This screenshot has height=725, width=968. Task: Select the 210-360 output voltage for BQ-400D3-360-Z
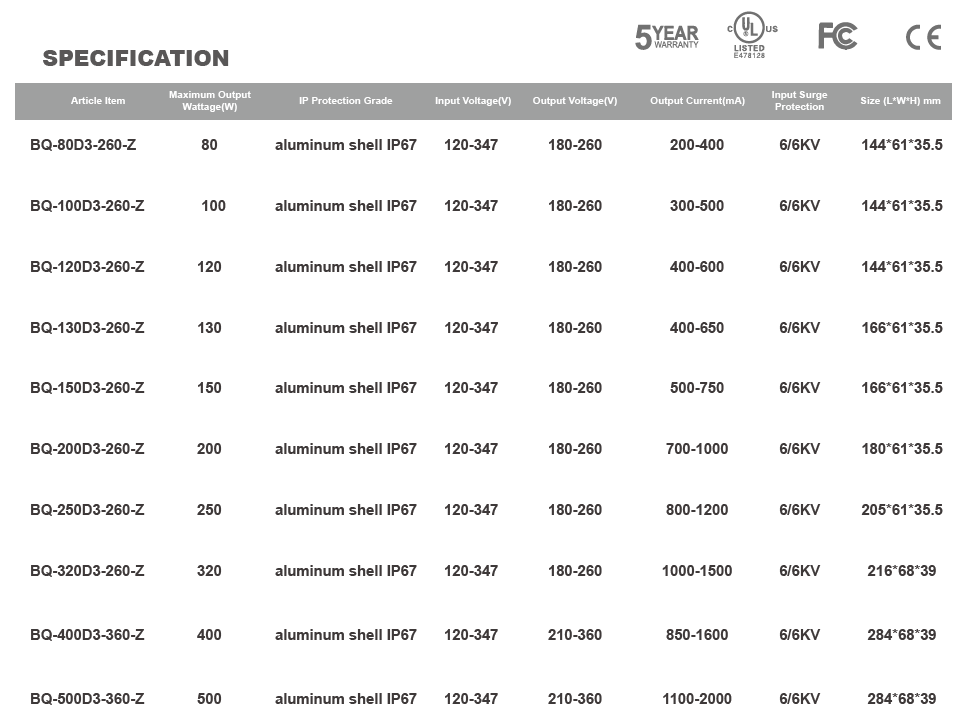pos(575,635)
